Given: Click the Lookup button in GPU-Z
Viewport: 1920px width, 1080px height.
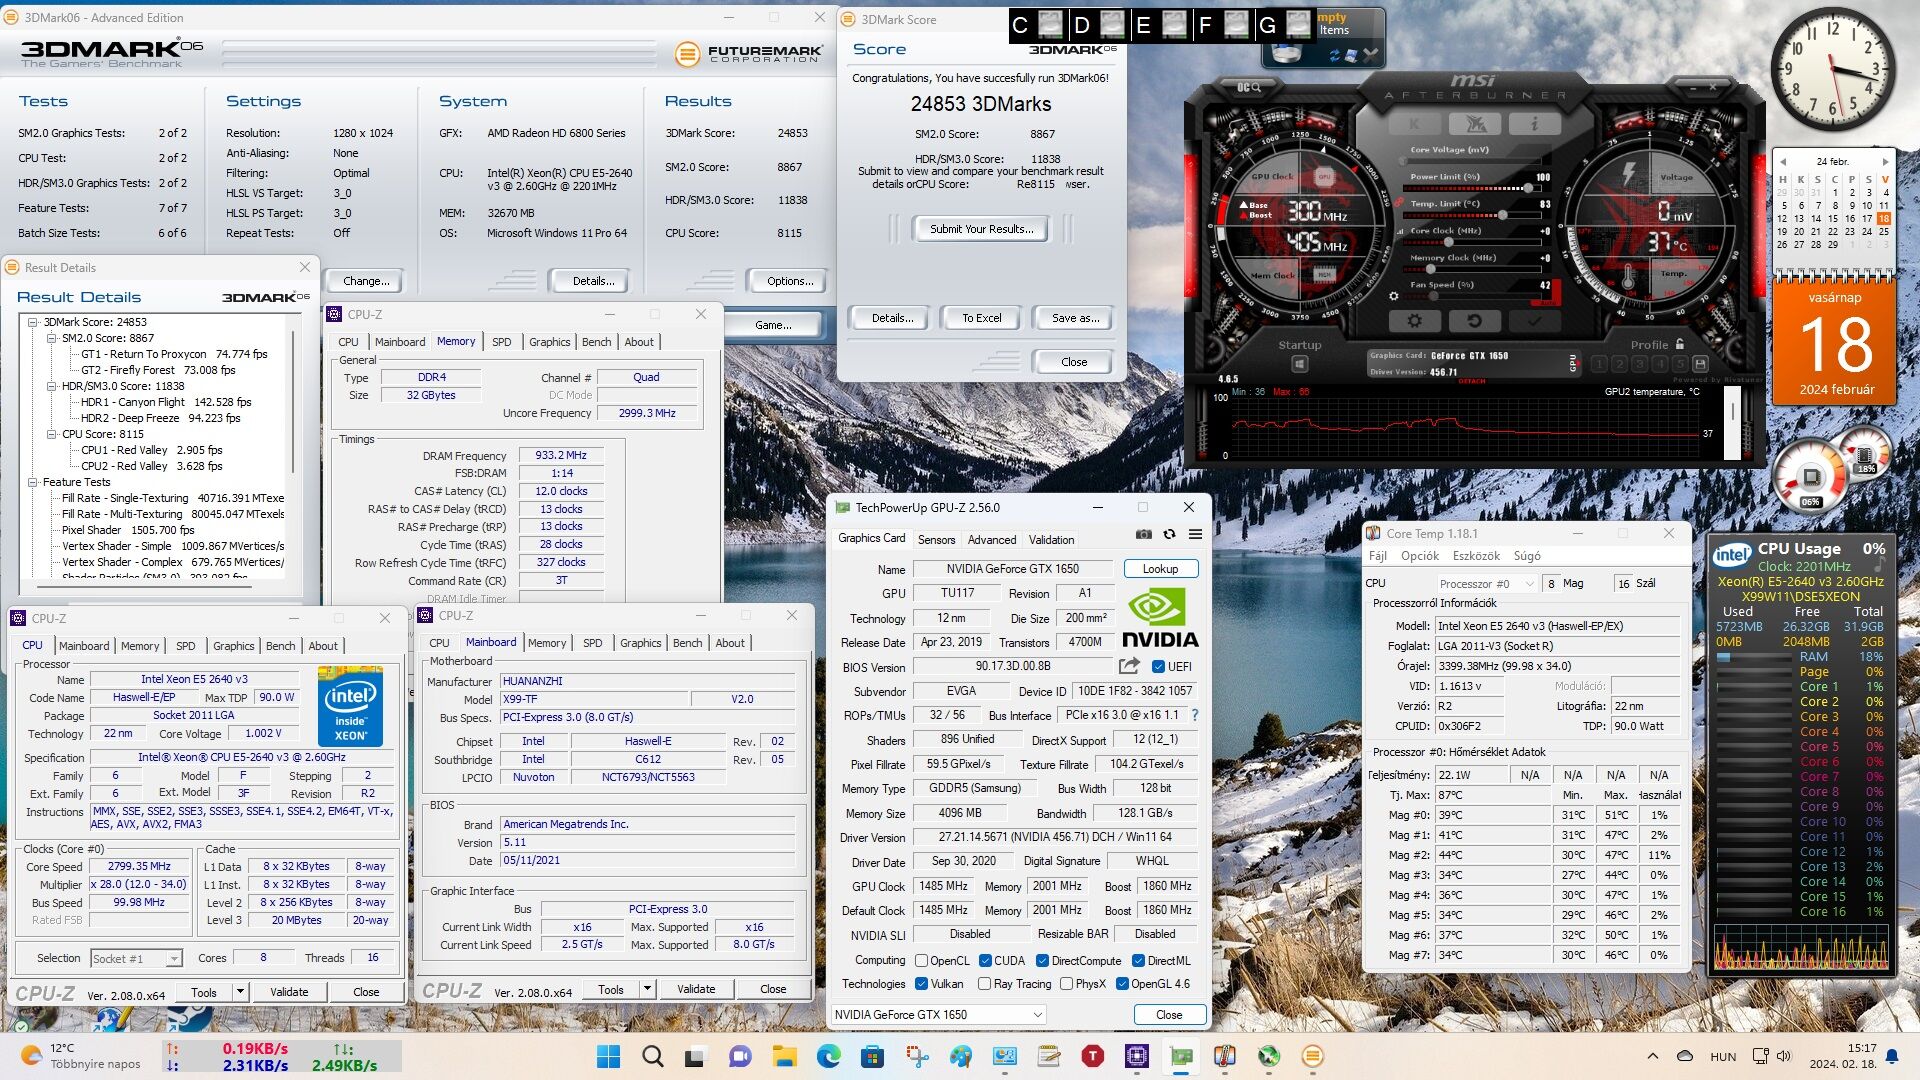Looking at the screenshot, I should (1160, 568).
